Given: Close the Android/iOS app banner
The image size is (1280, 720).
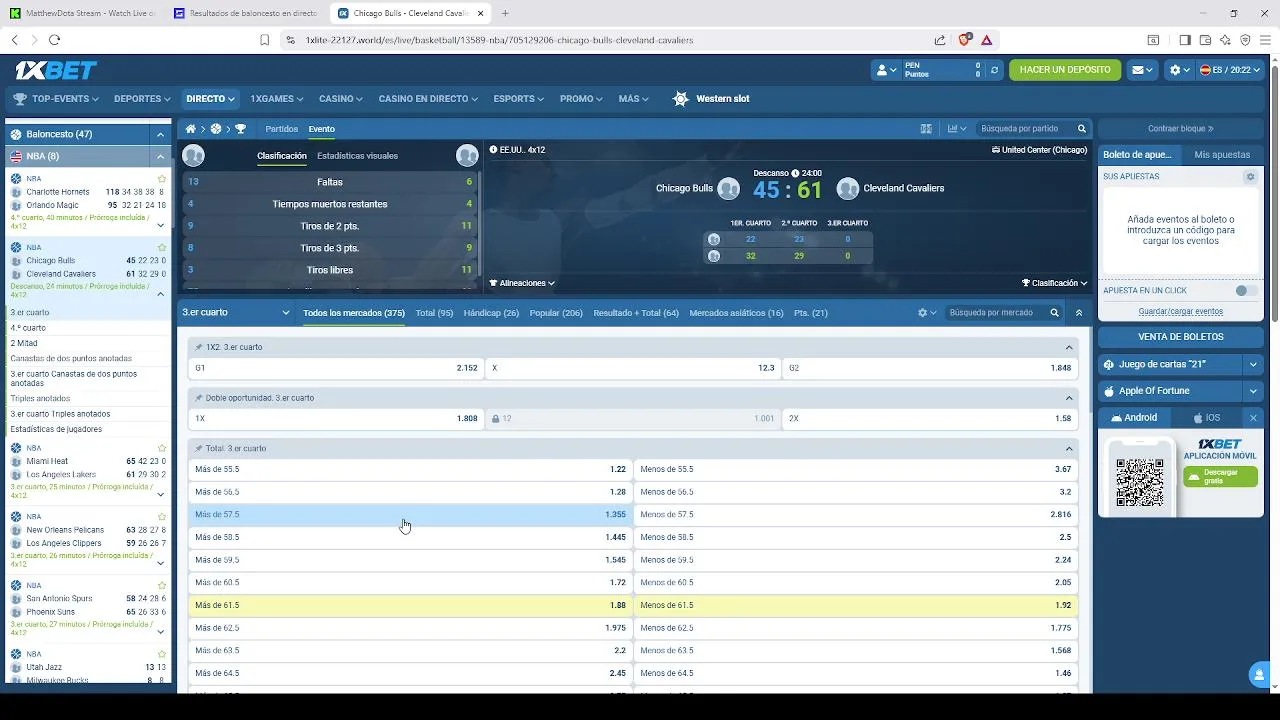Looking at the screenshot, I should click(x=1253, y=418).
